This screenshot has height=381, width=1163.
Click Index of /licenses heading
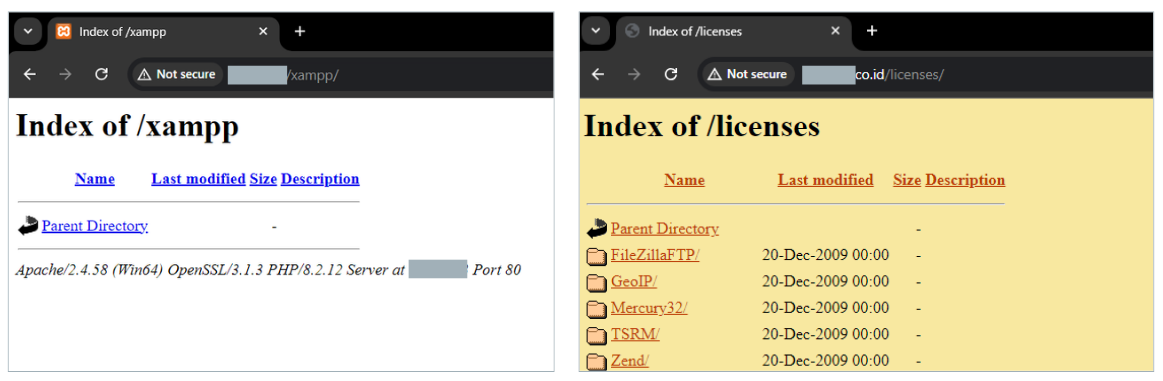702,127
